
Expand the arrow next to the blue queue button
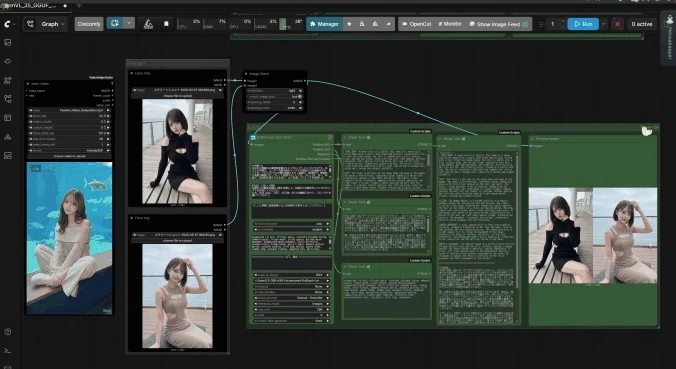point(129,23)
